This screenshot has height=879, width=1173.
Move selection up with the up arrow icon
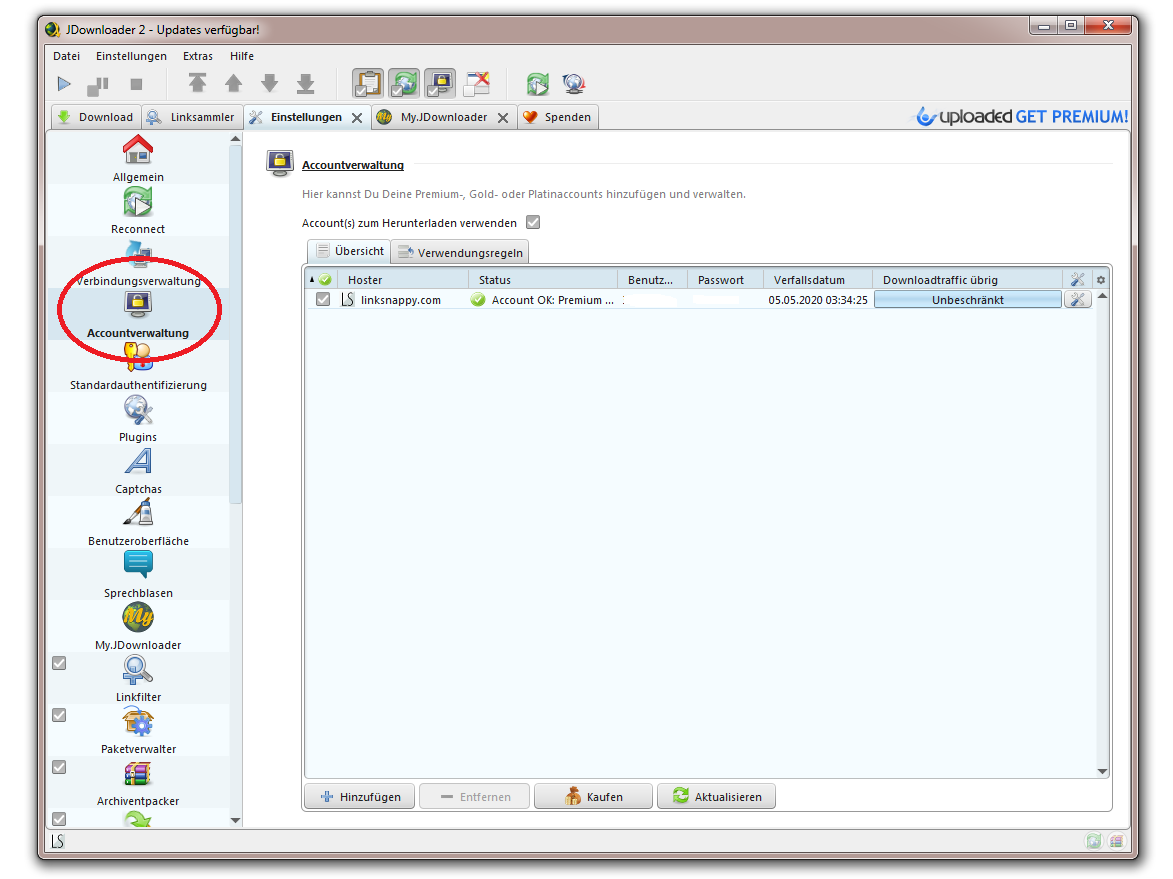coord(233,83)
